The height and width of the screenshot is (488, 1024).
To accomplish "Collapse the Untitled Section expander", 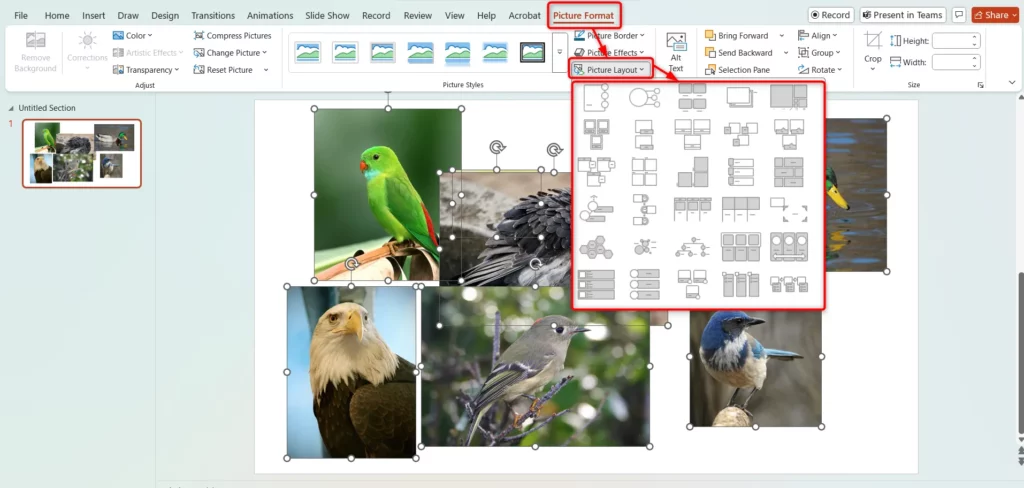I will coord(11,108).
